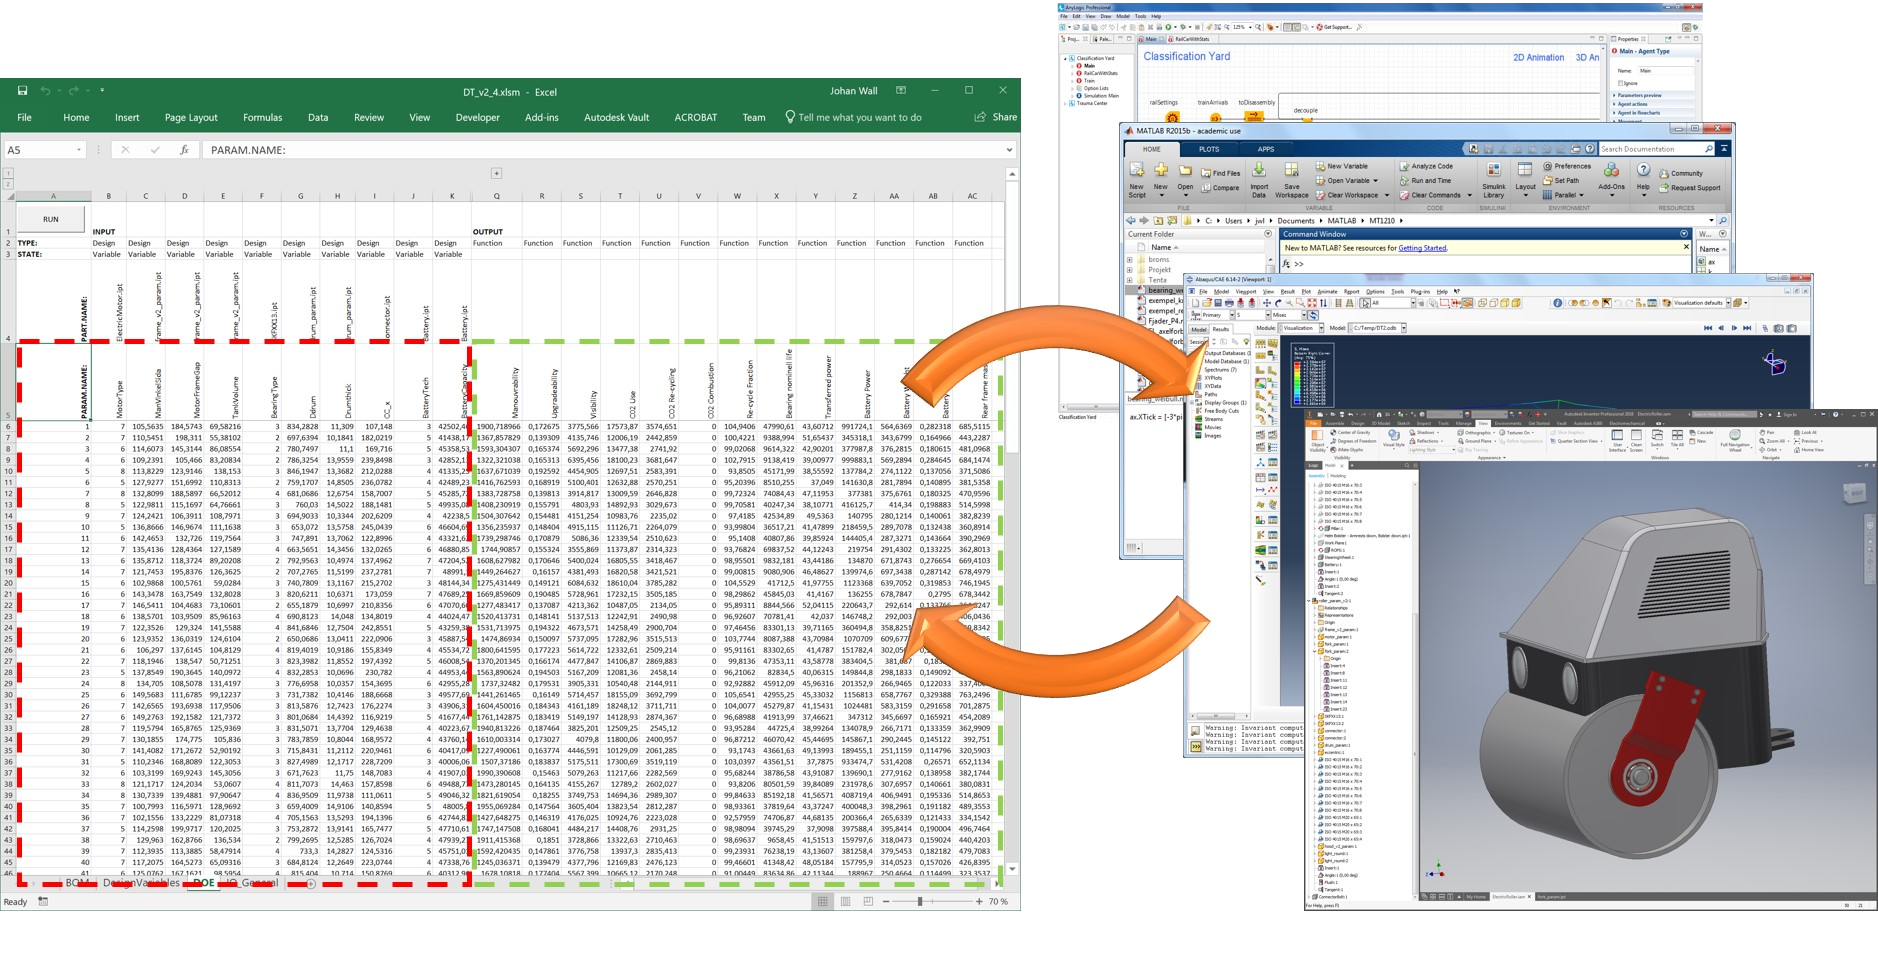
Task: Click Run and Time in MATLAB toolstrip
Action: pyautogui.click(x=1425, y=180)
